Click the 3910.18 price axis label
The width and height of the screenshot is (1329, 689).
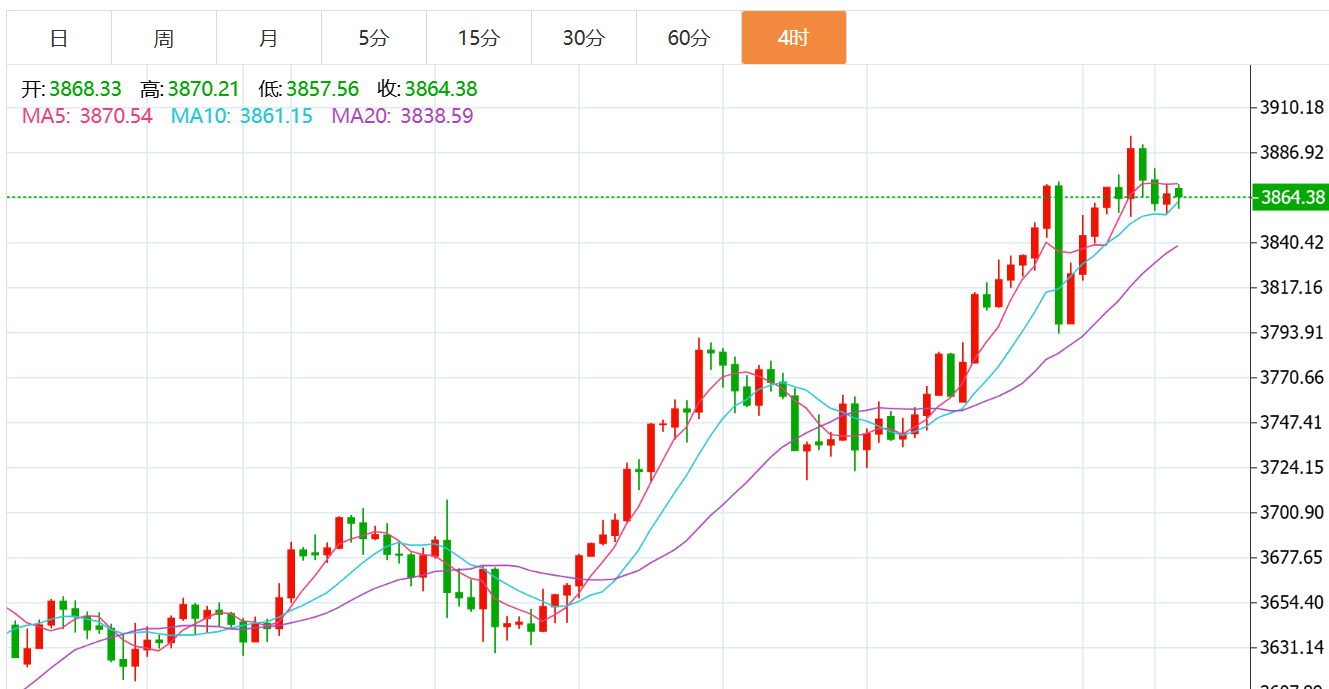pyautogui.click(x=1290, y=107)
